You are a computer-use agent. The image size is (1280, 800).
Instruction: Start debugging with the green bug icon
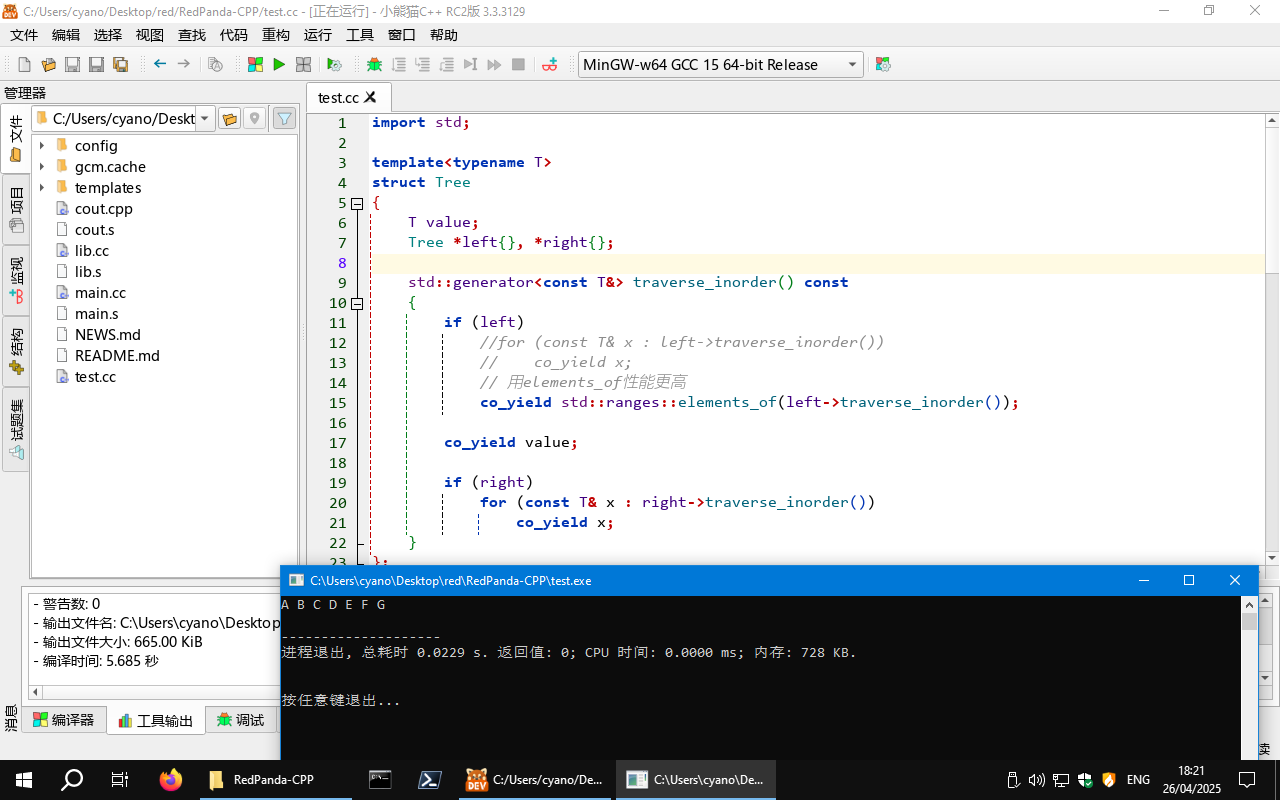(x=374, y=64)
